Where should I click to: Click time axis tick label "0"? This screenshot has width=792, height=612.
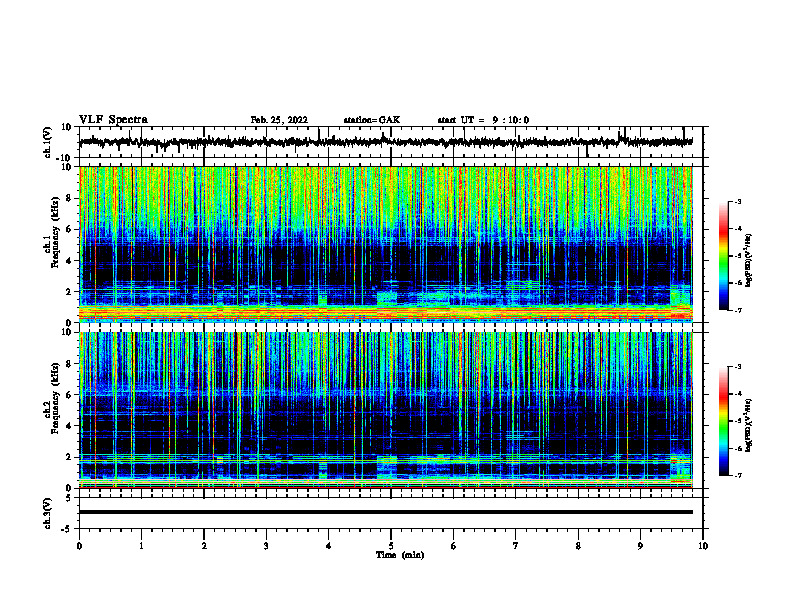point(79,546)
